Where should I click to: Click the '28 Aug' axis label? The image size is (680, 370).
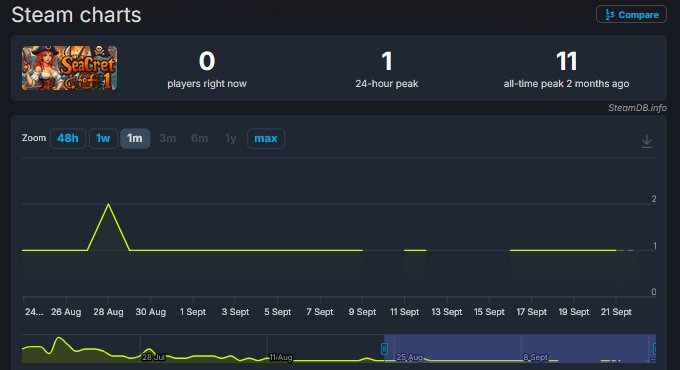tap(108, 312)
